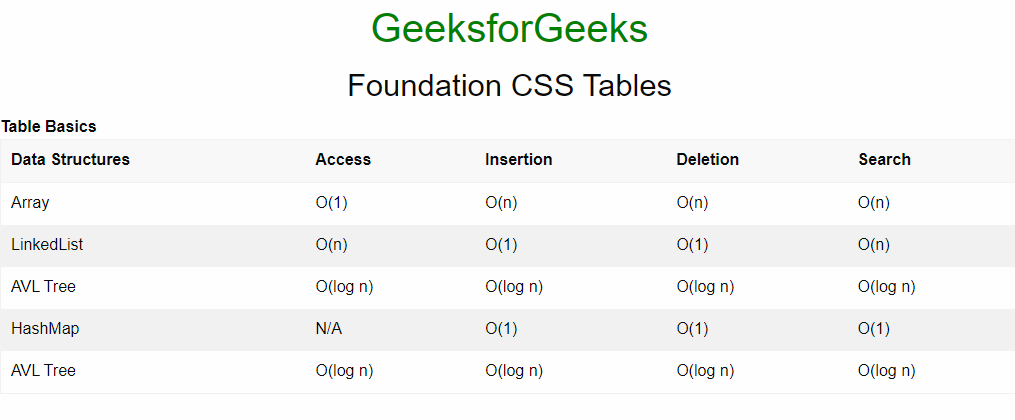Select LinkedList's Deletion value O(1)

693,244
